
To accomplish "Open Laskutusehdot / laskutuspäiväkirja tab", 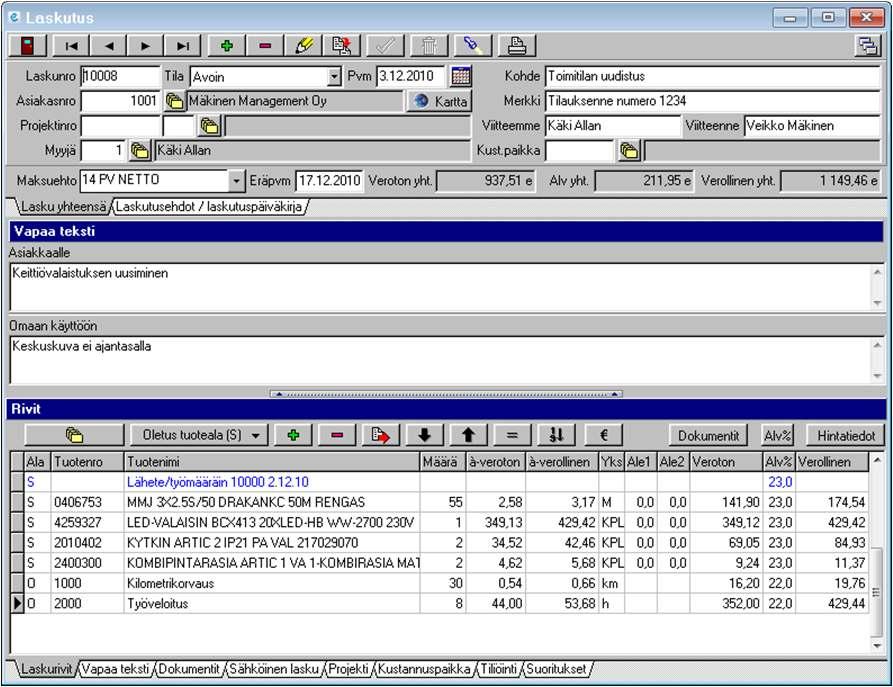I will tap(208, 207).
